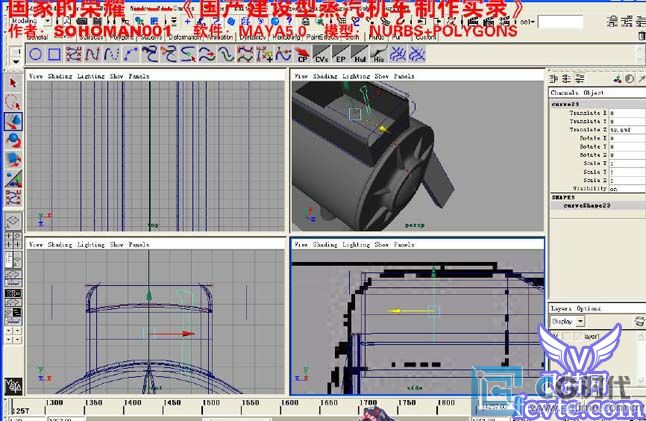The width and height of the screenshot is (646, 421).
Task: Select the NURBS circle shelf icon
Action: 36,54
